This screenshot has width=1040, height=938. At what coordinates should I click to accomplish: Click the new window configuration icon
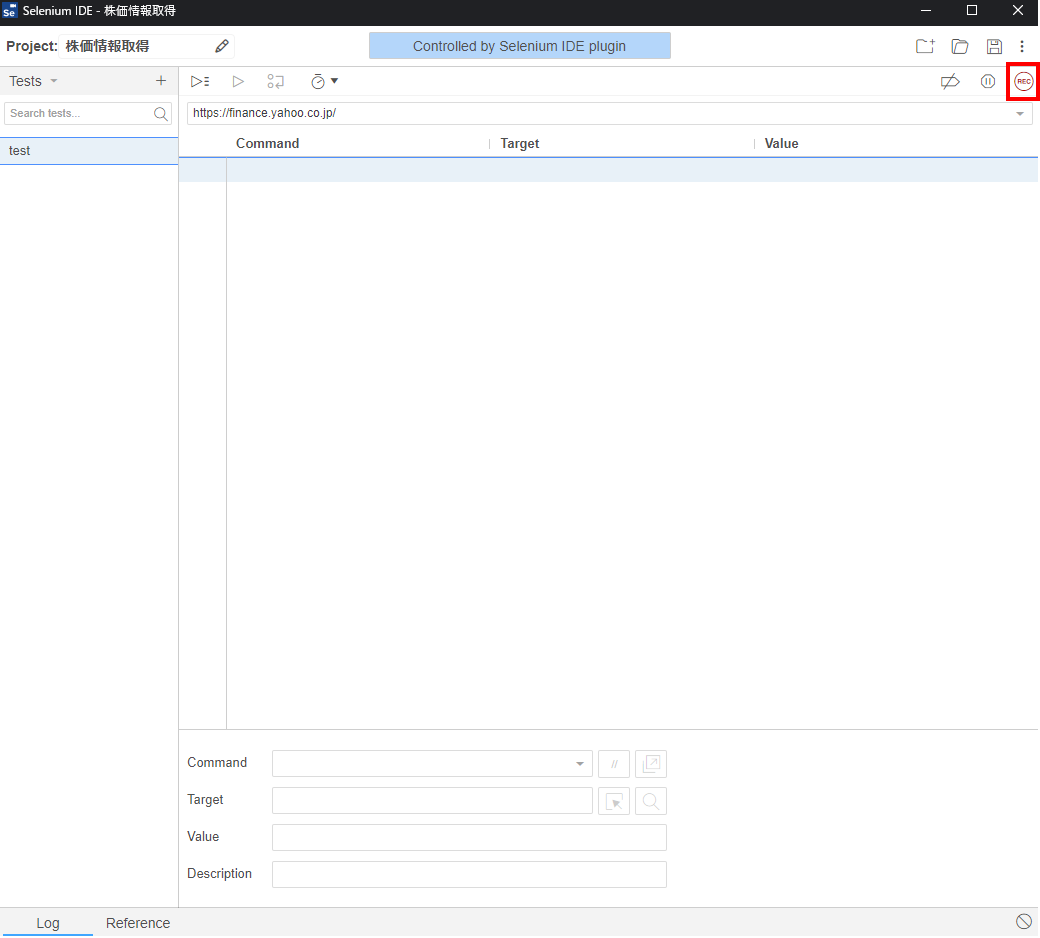coord(651,764)
